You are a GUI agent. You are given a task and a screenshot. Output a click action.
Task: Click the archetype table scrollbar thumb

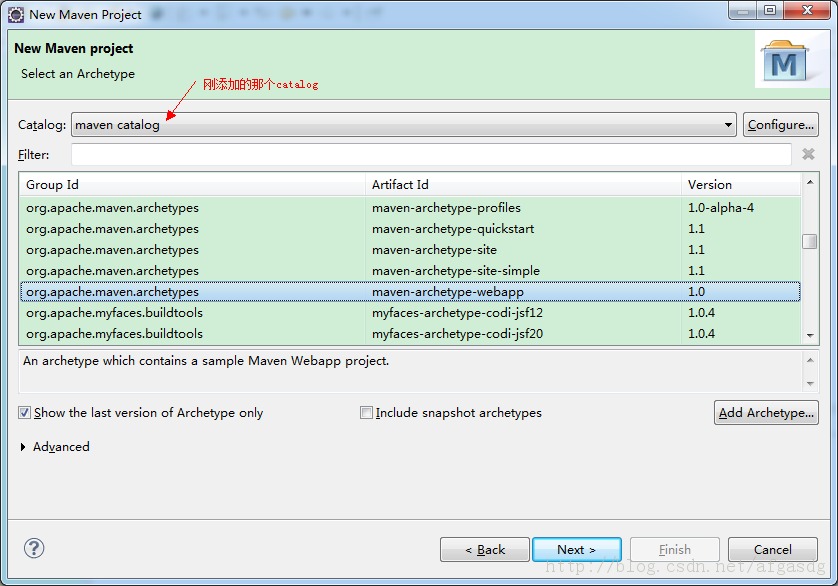tap(810, 241)
